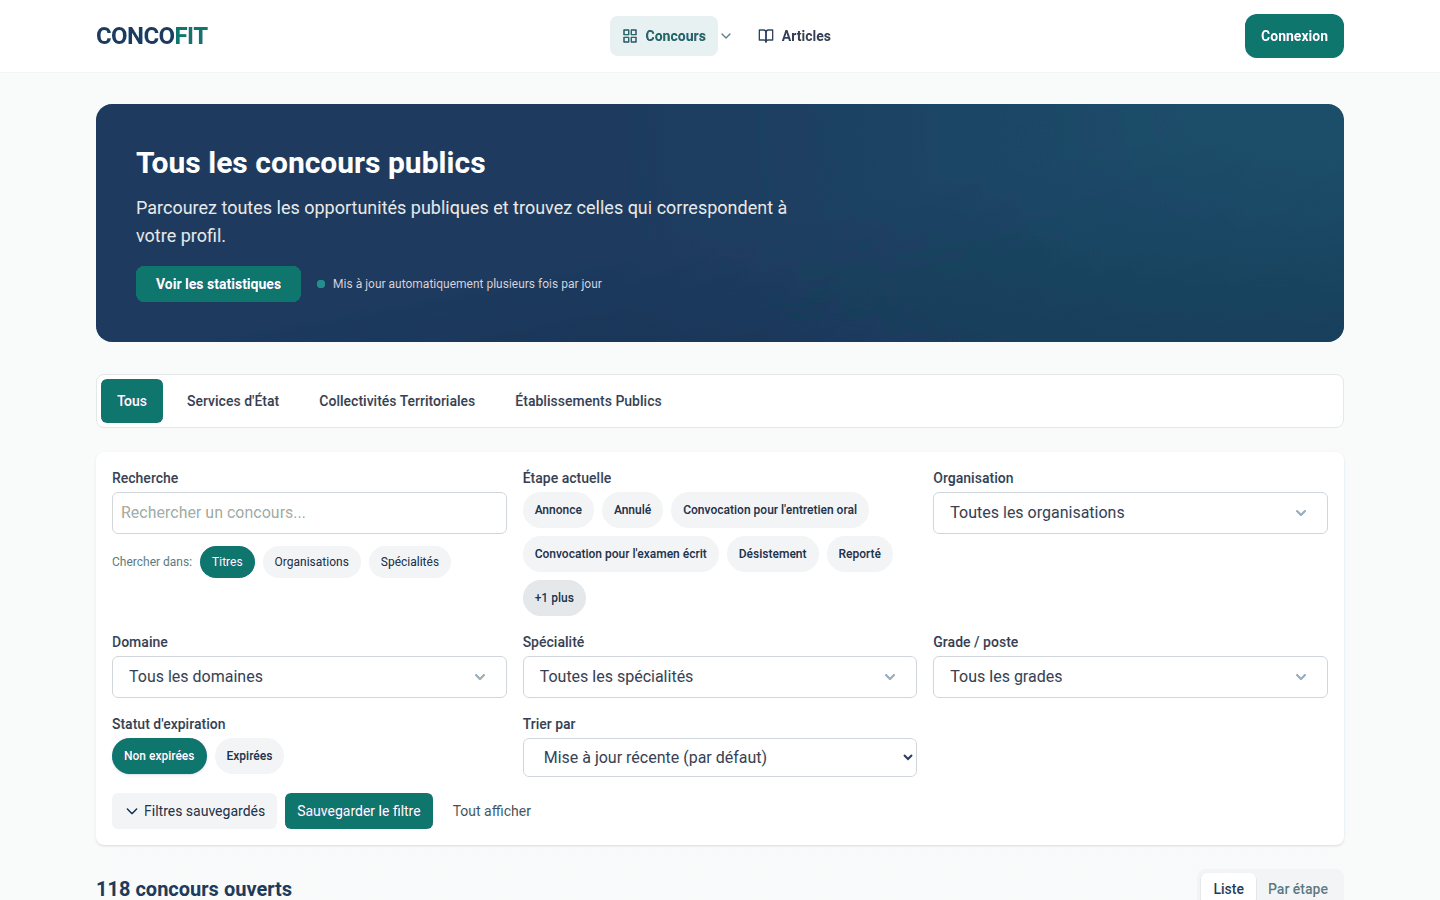Click the grid icon beside Concours
The height and width of the screenshot is (900, 1440).
[630, 36]
